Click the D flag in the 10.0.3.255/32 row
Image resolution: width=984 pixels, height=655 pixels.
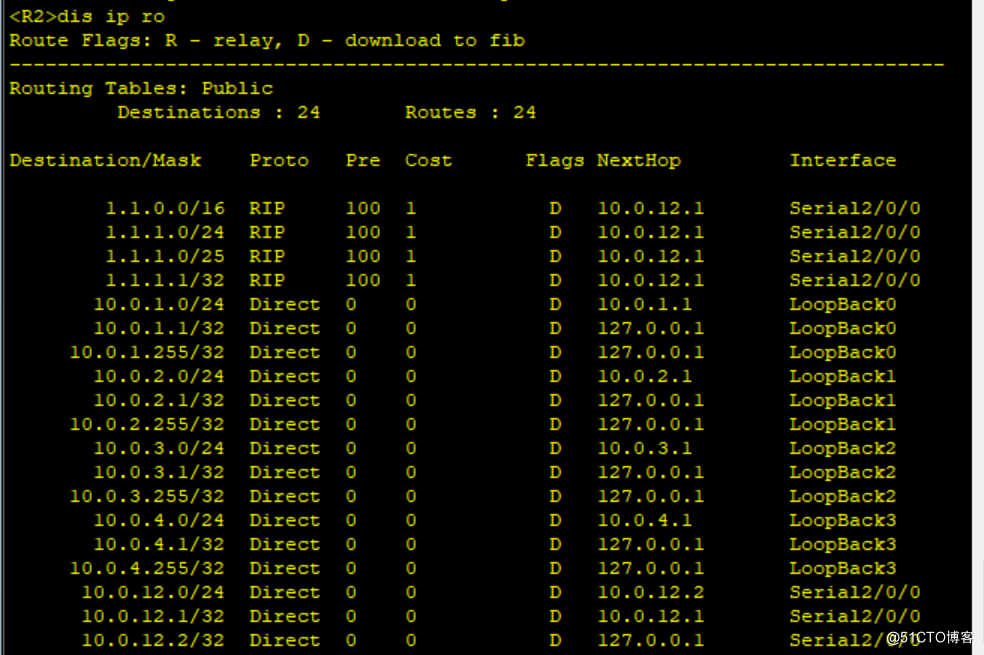click(x=555, y=496)
